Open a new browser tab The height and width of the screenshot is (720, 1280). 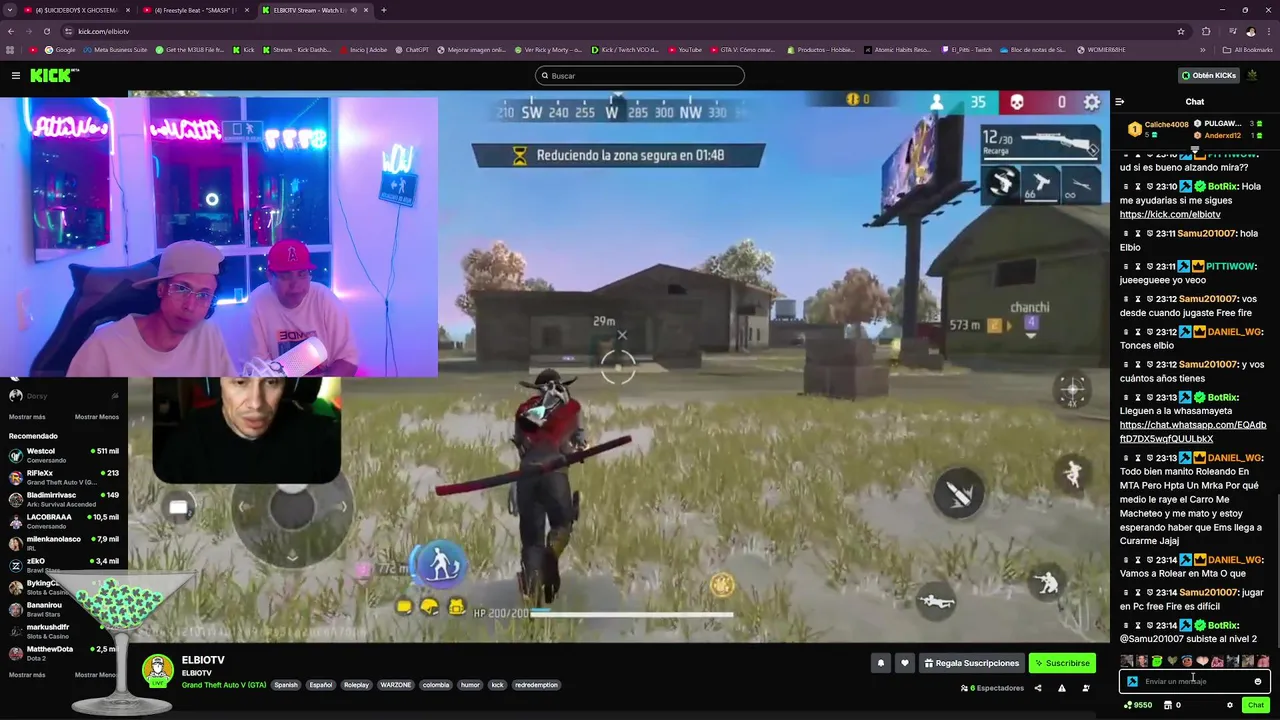click(x=384, y=10)
